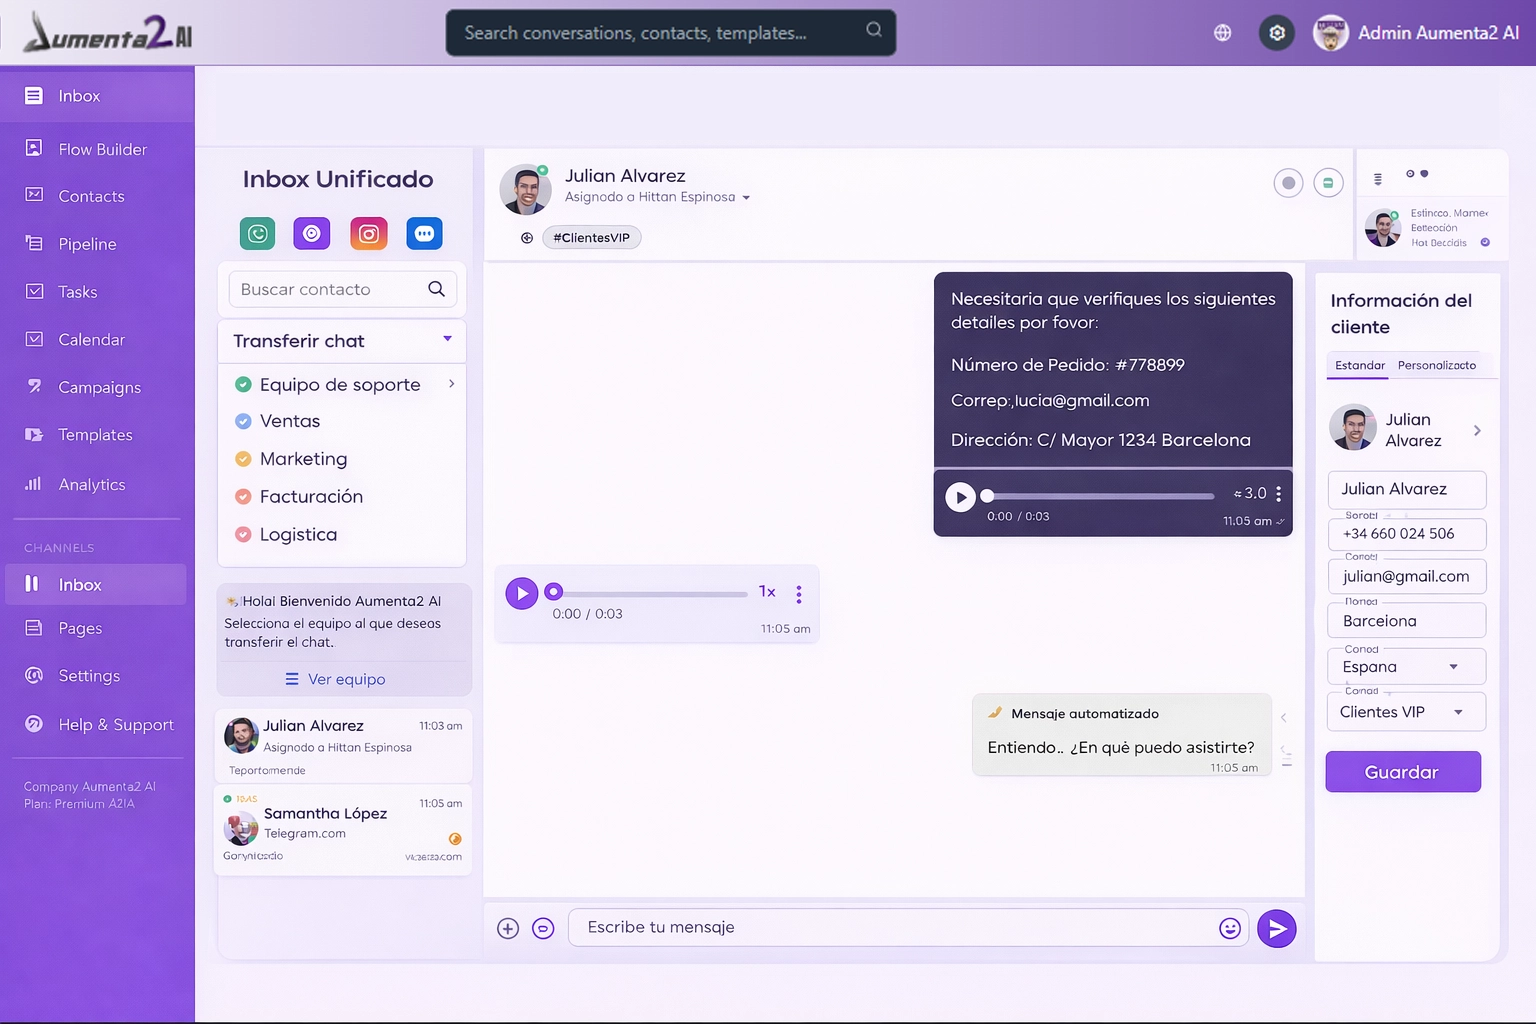Click the plus attachment icon
Viewport: 1536px width, 1024px height.
tap(508, 929)
